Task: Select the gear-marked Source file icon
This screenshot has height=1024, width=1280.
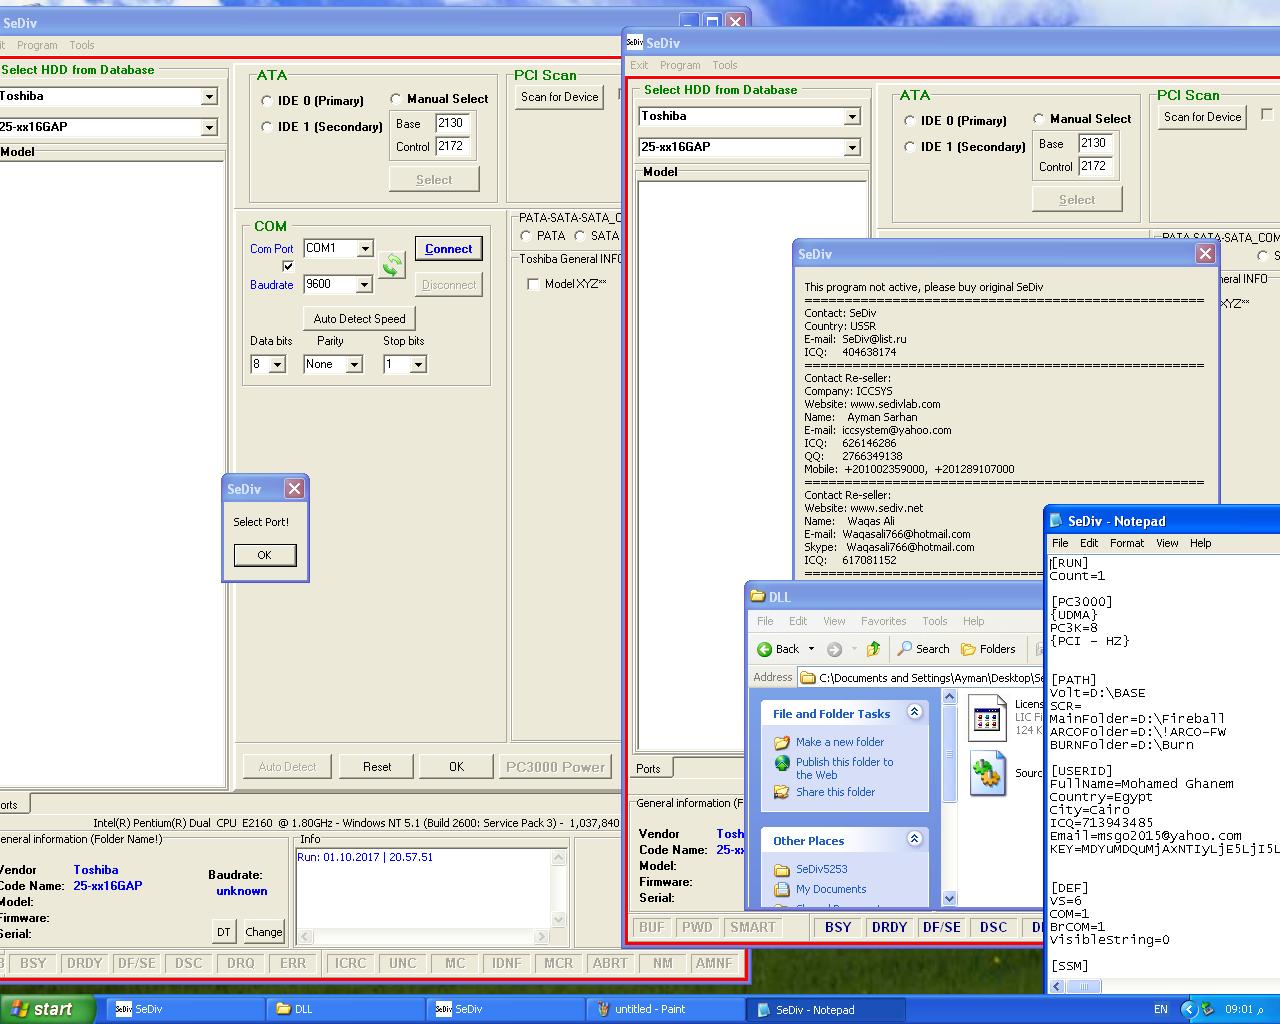Action: [x=987, y=773]
